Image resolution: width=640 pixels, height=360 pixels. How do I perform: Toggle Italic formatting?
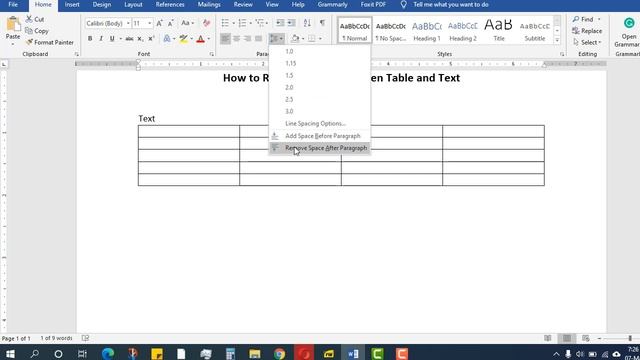[101, 39]
